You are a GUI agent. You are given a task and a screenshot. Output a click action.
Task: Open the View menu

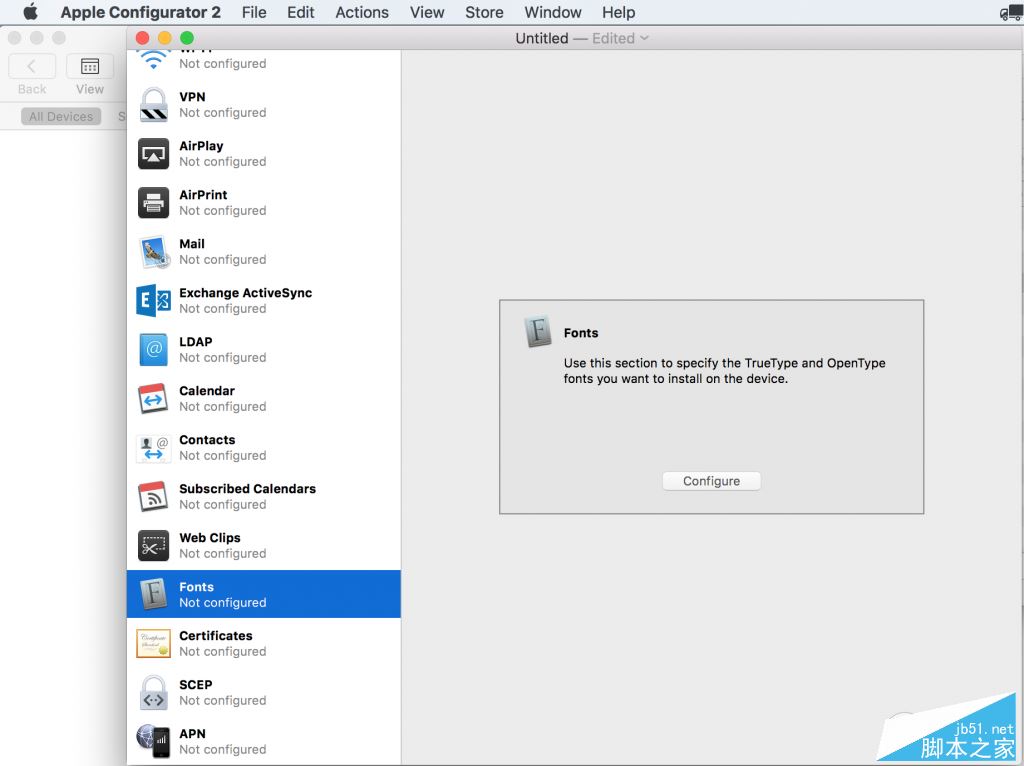427,12
